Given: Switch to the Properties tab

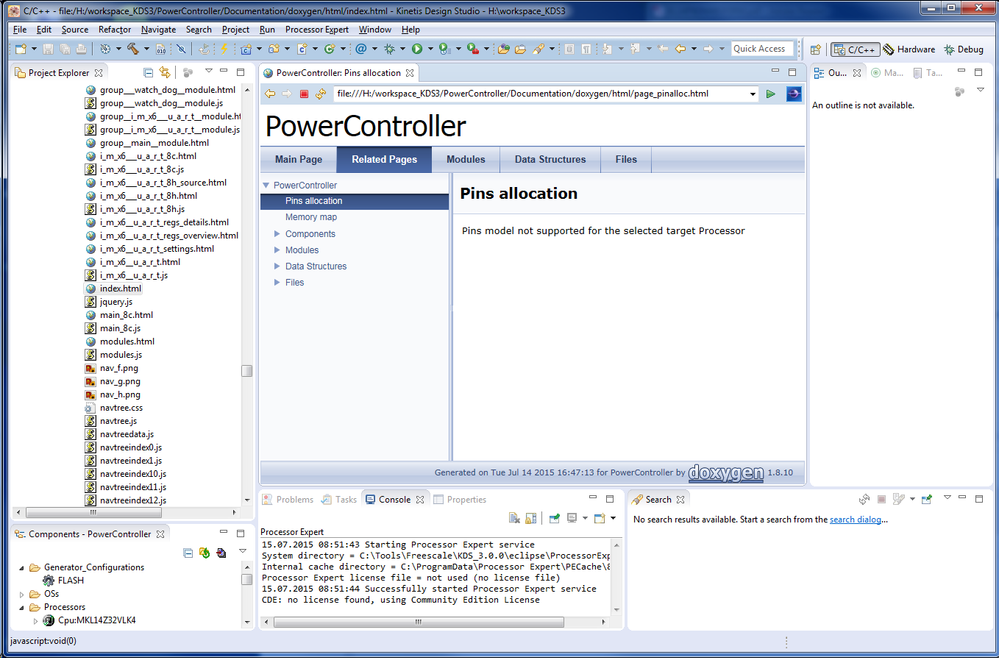Looking at the screenshot, I should click(460, 499).
